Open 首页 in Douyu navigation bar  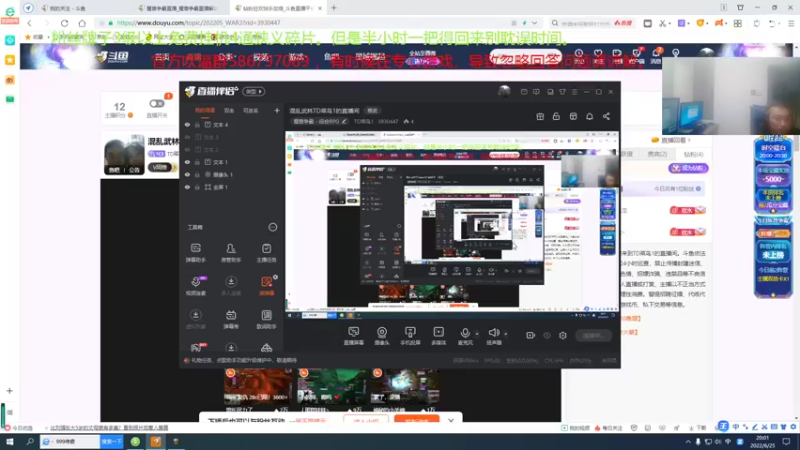coord(162,57)
